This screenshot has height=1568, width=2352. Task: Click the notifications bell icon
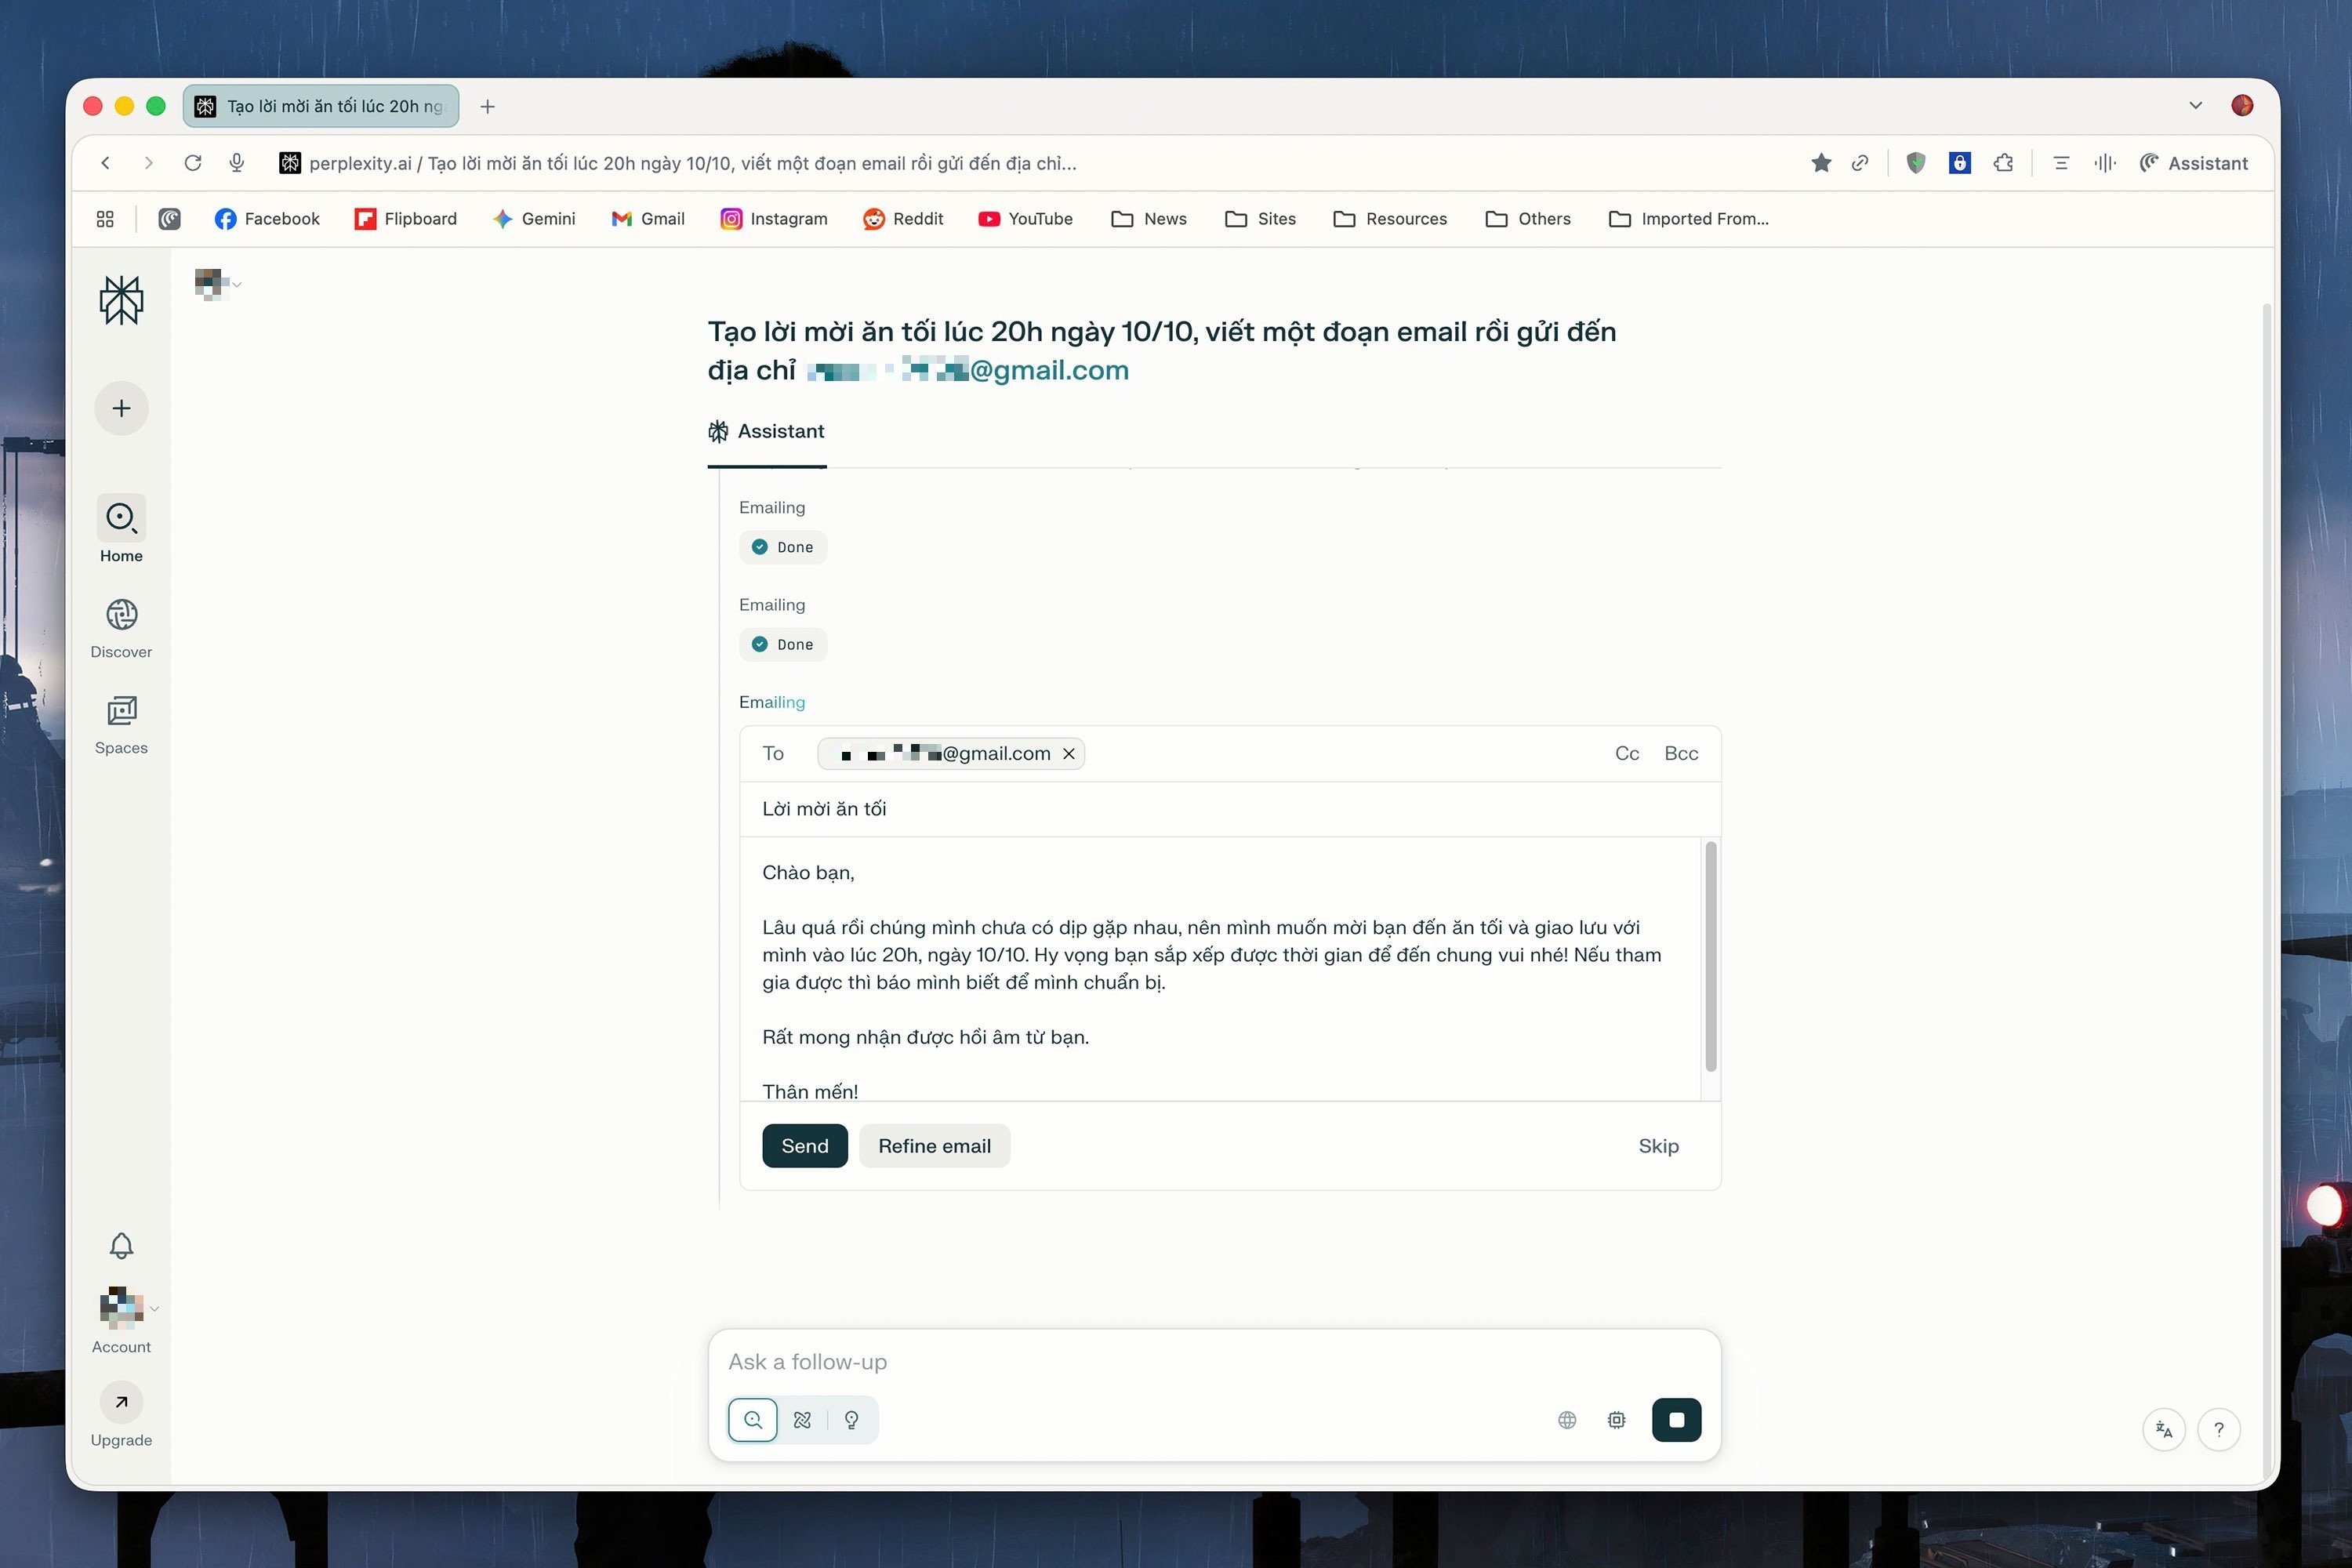pyautogui.click(x=121, y=1245)
